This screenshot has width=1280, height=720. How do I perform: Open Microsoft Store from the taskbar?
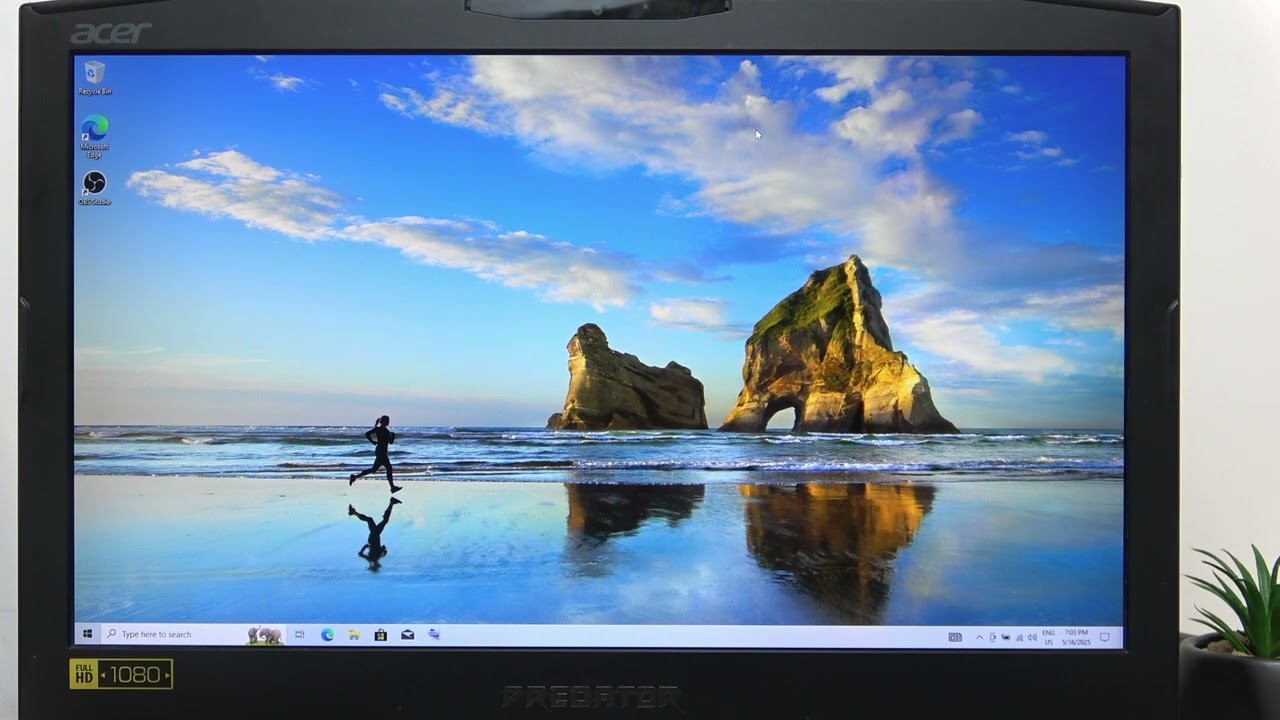(x=381, y=635)
